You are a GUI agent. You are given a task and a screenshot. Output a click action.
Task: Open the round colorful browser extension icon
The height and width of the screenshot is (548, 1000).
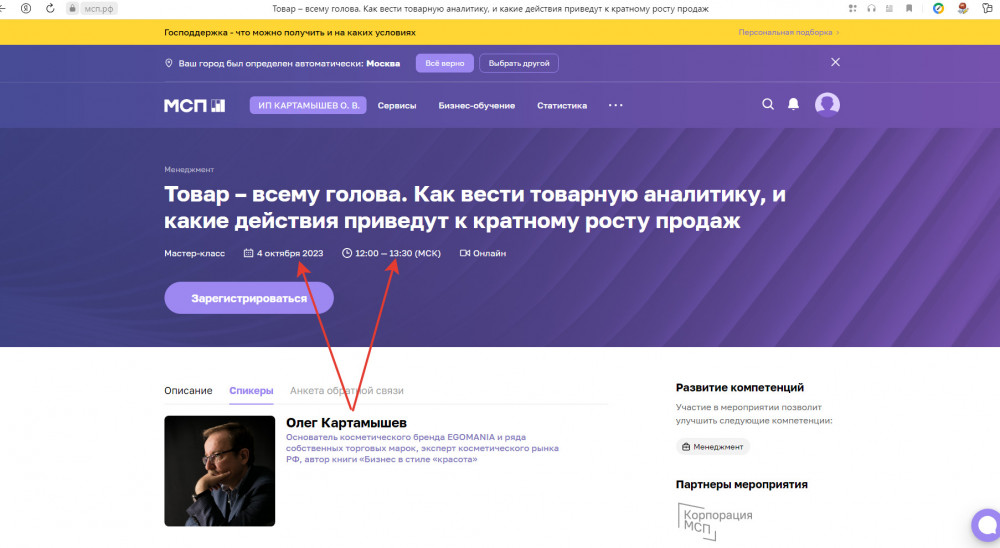[938, 9]
